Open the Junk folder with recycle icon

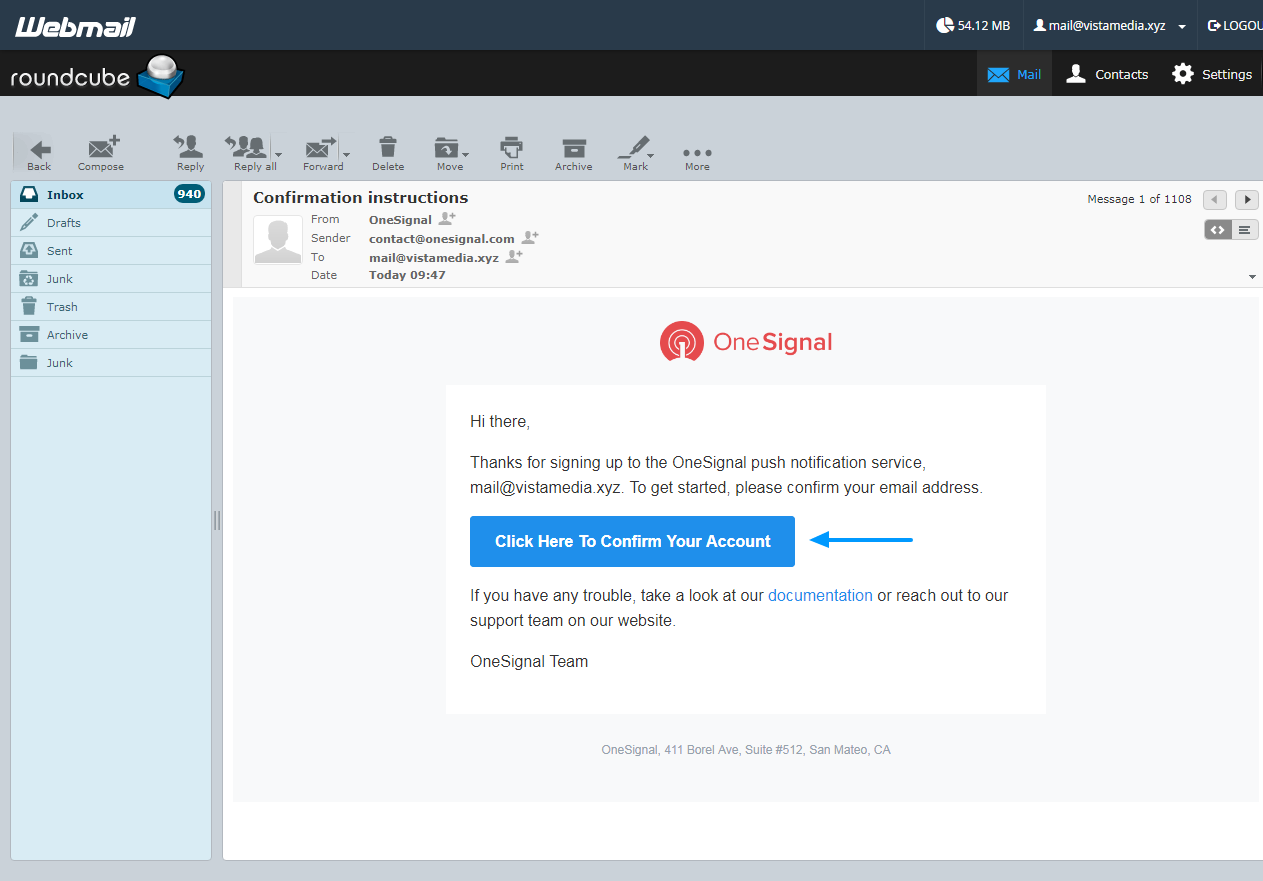pyautogui.click(x=111, y=279)
